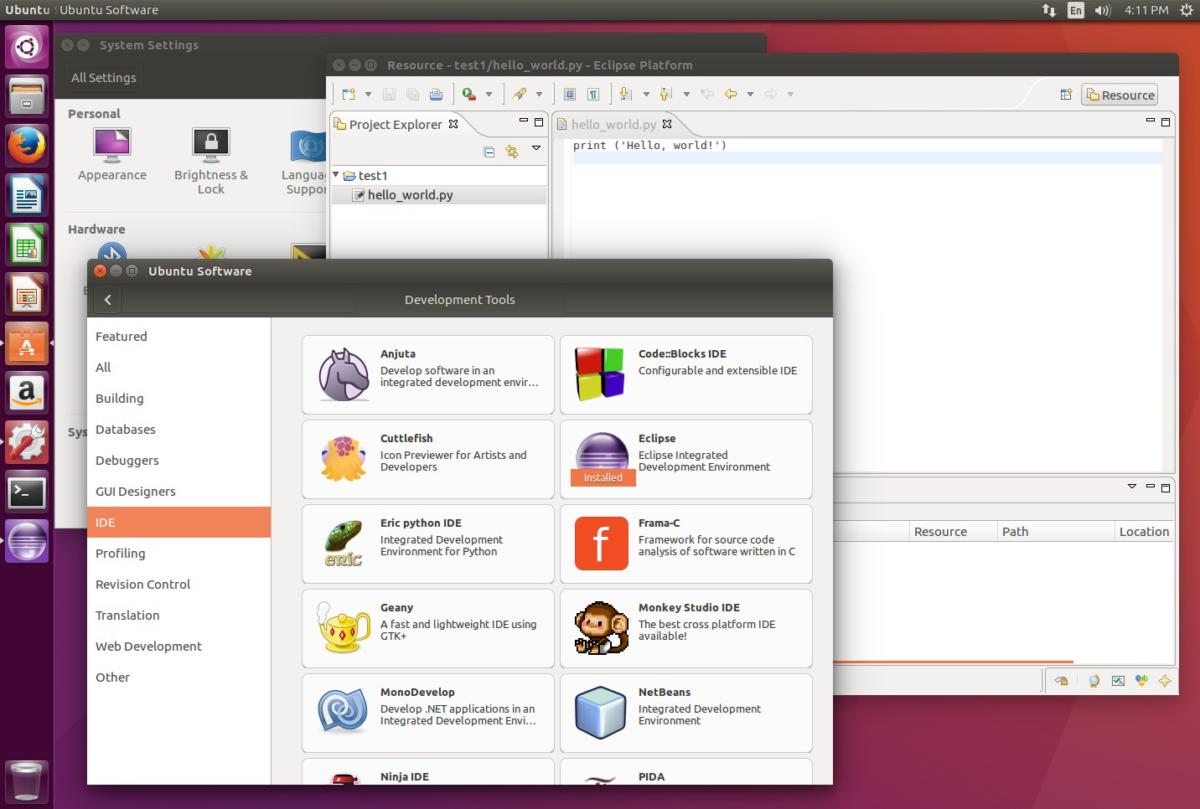1200x809 pixels.
Task: Open the Next annotation dropdown arrow in Eclipse
Action: [x=646, y=95]
